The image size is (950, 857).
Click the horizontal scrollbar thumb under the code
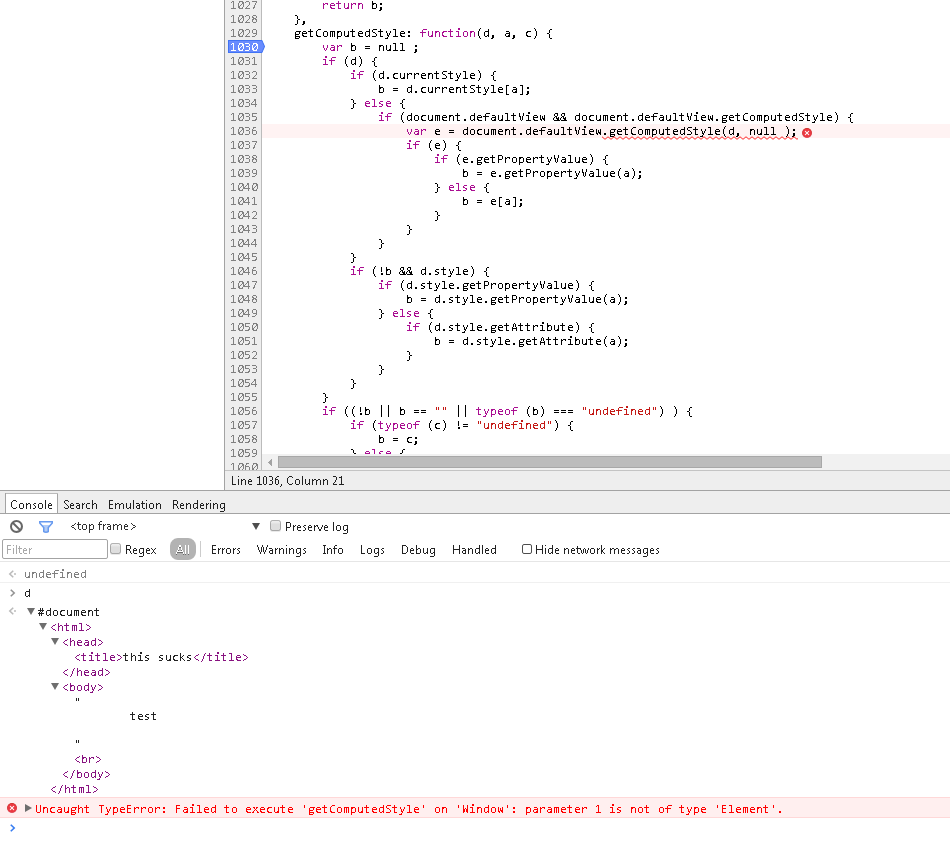tap(550, 462)
